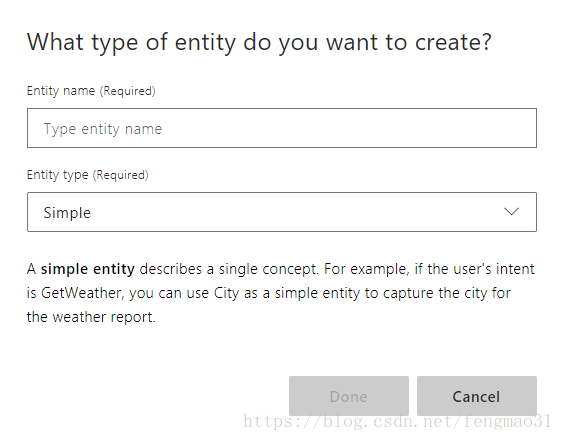This screenshot has height=441, width=564.
Task: Click the dialog heading 'What type of entity'
Action: tap(131, 42)
